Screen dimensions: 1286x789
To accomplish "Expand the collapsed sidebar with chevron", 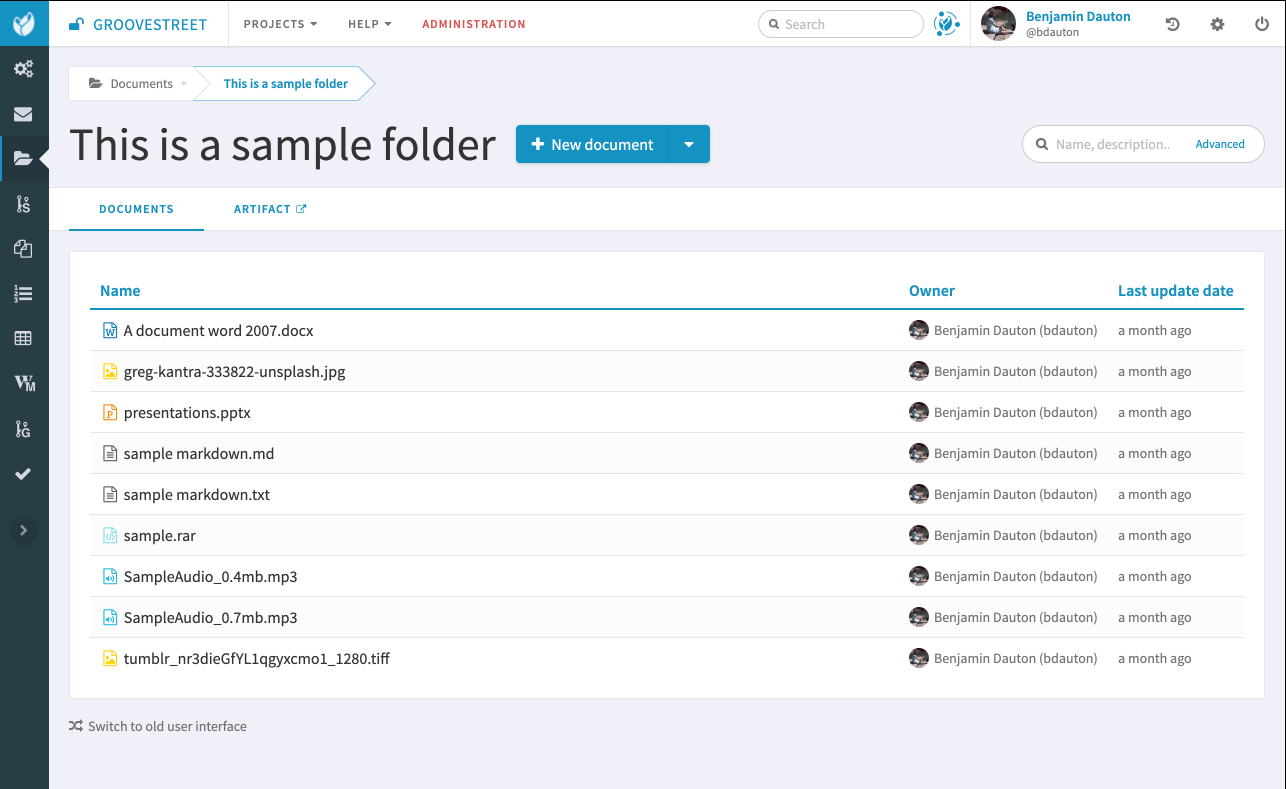I will coord(24,531).
